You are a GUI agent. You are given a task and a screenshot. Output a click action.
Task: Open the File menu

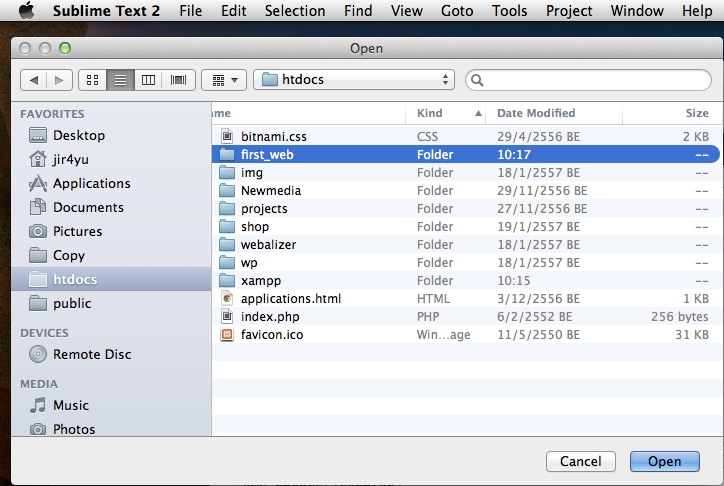[191, 11]
